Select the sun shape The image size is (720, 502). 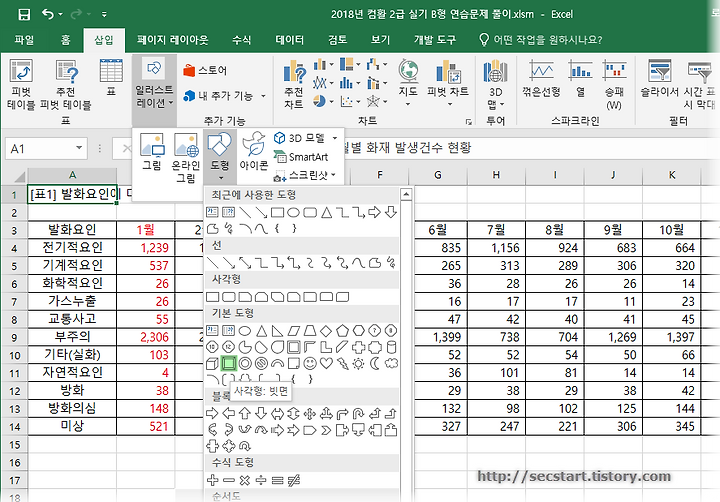[x=358, y=363]
